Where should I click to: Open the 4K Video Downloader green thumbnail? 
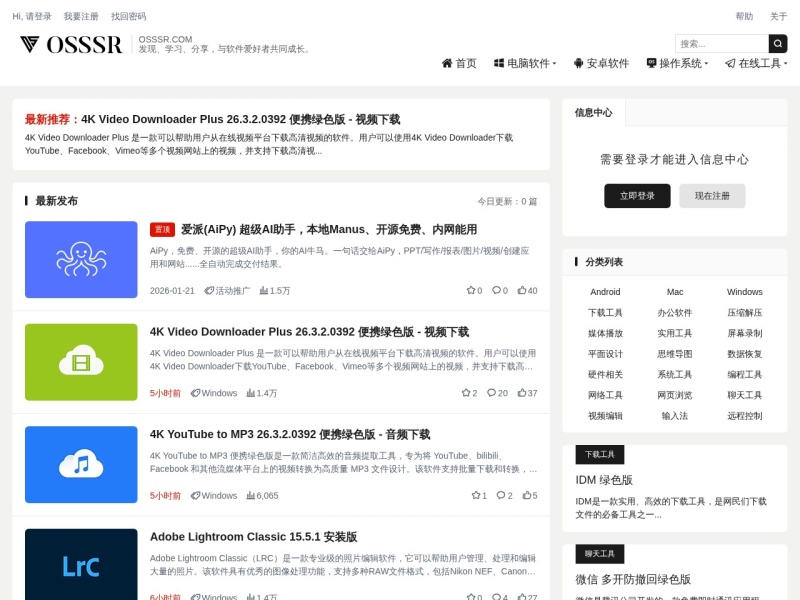(81, 362)
